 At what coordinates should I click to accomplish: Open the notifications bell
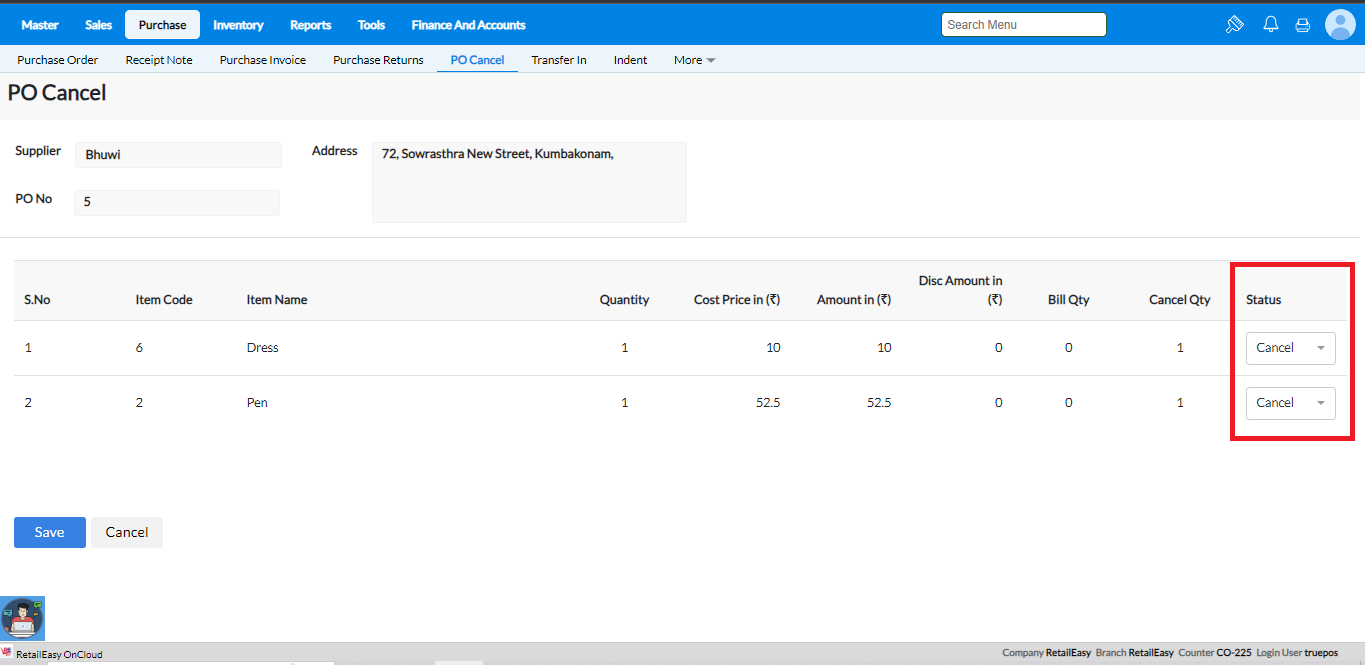click(x=1271, y=25)
